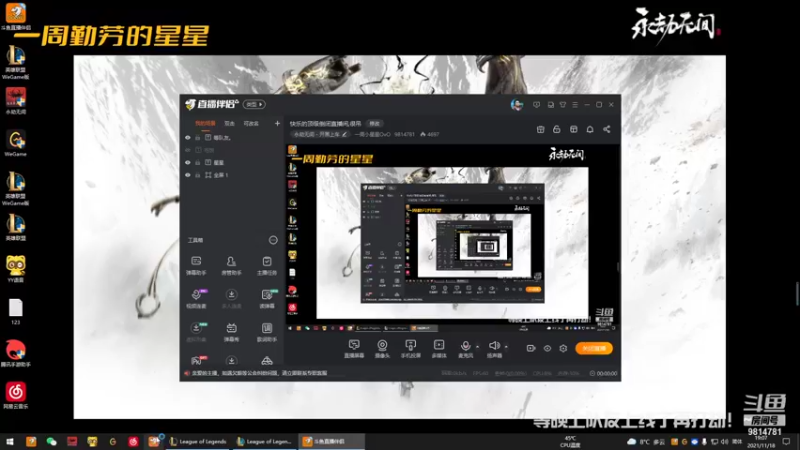This screenshot has width=800, height=450.
Task: Collapse the toolbox (工具箱) section
Action: (x=273, y=240)
